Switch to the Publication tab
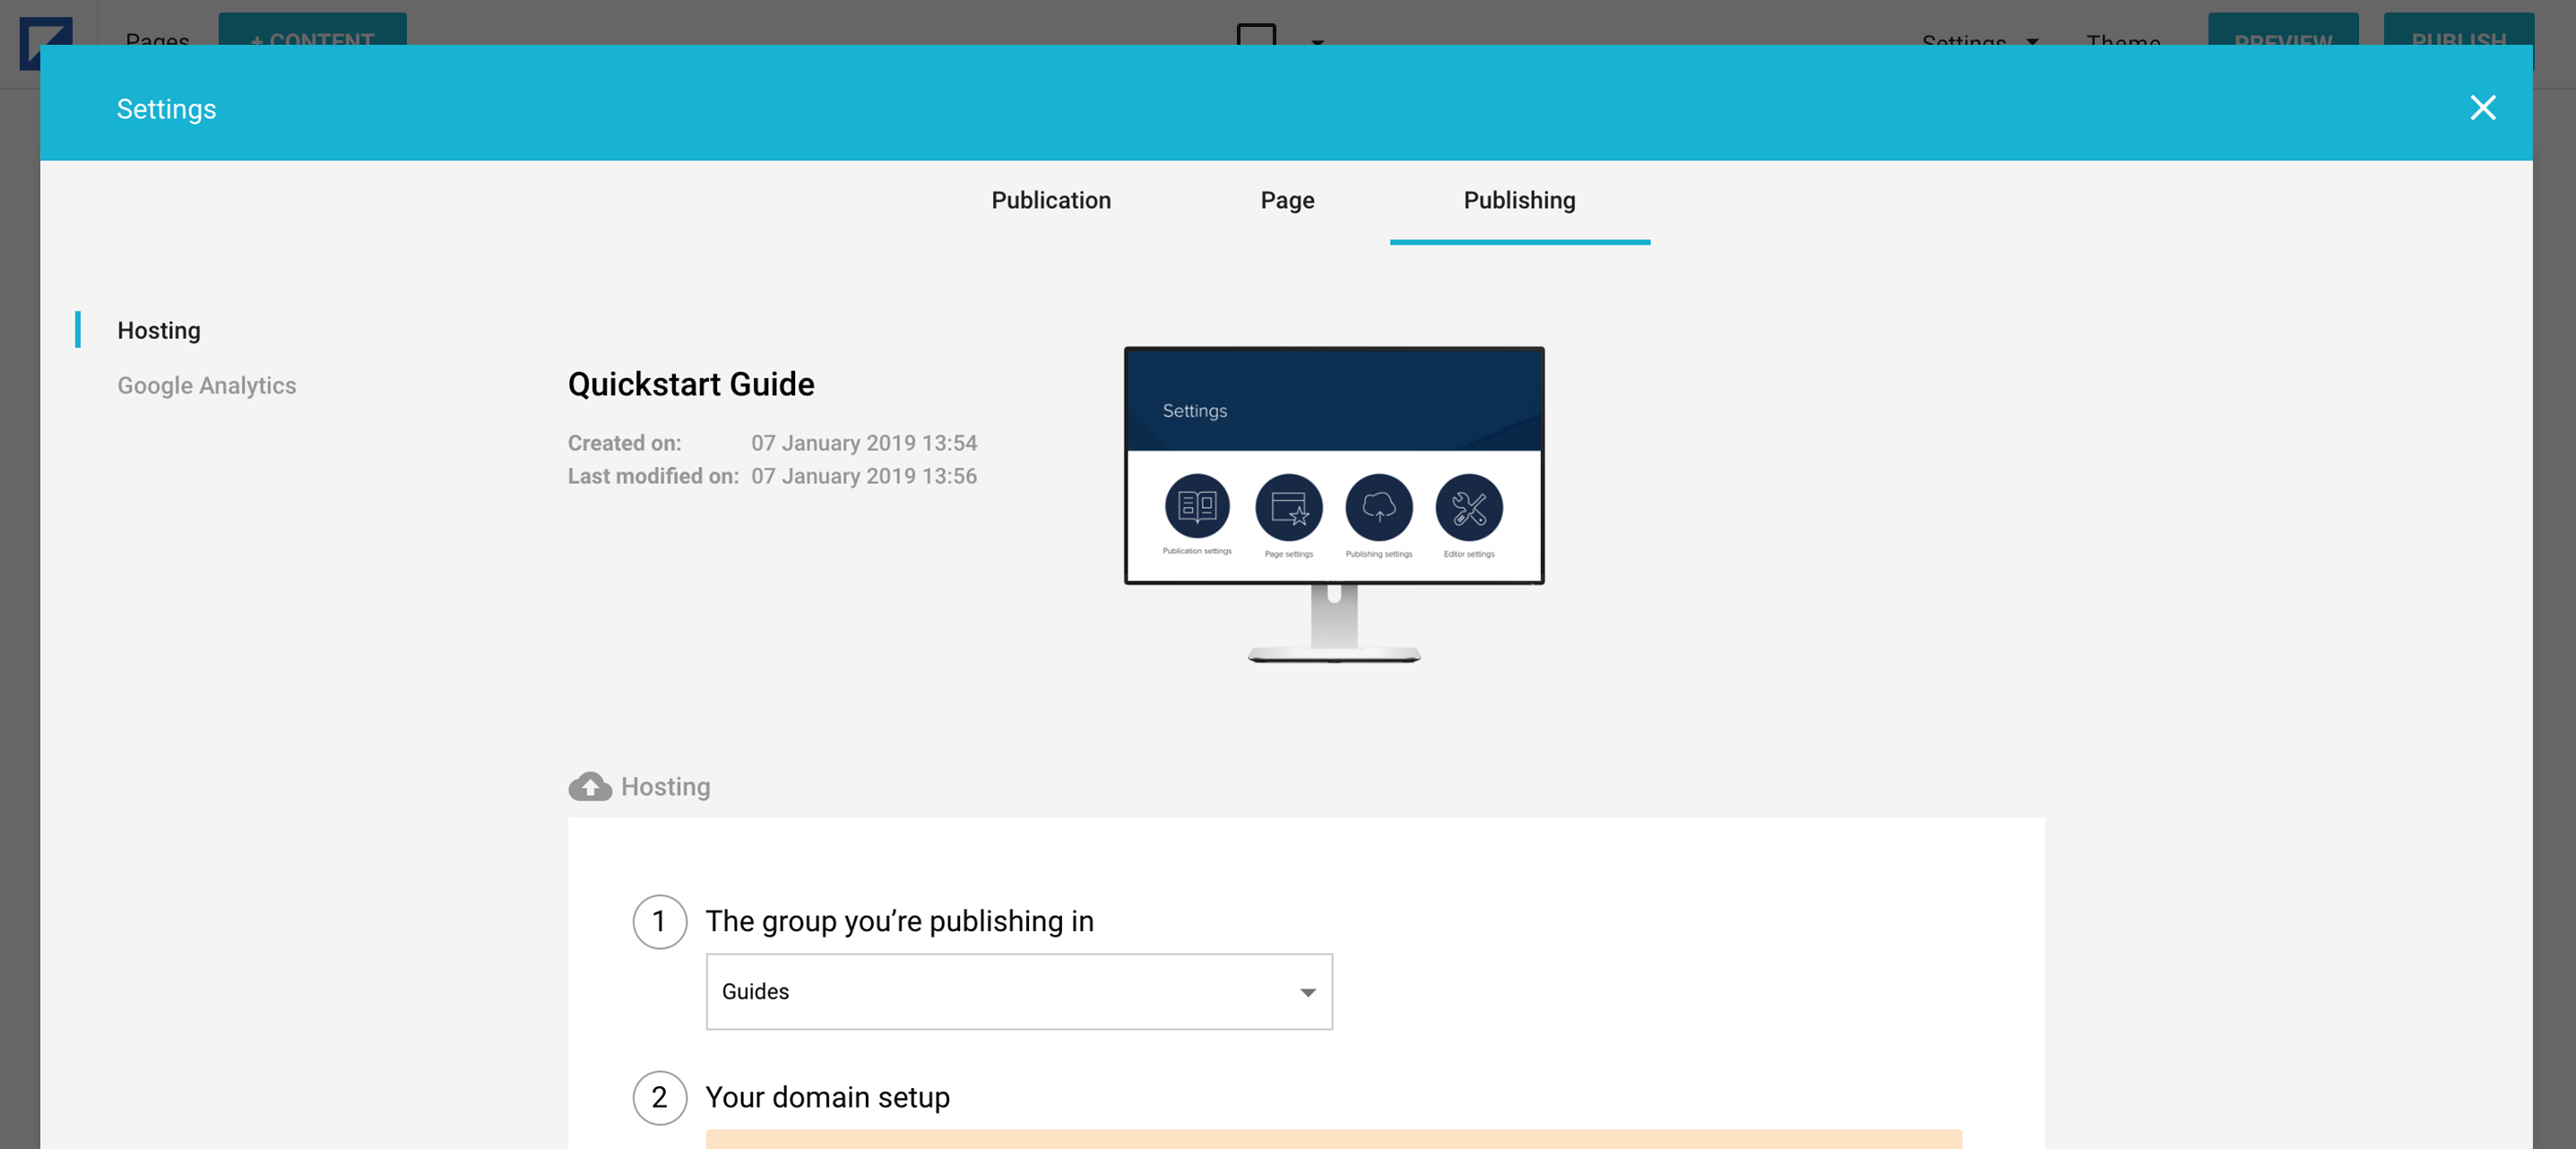The image size is (2576, 1149). [x=1051, y=200]
